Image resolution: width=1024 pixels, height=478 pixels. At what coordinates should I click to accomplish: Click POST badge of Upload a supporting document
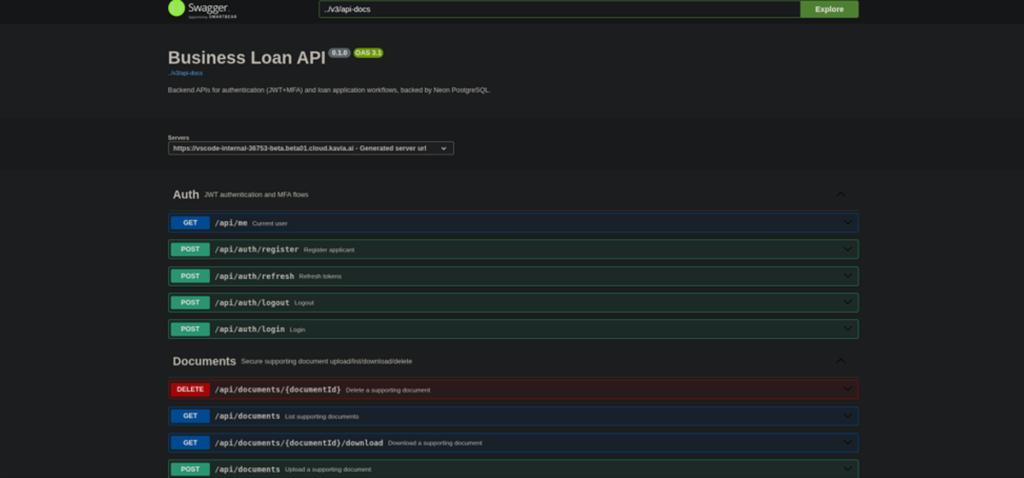190,469
